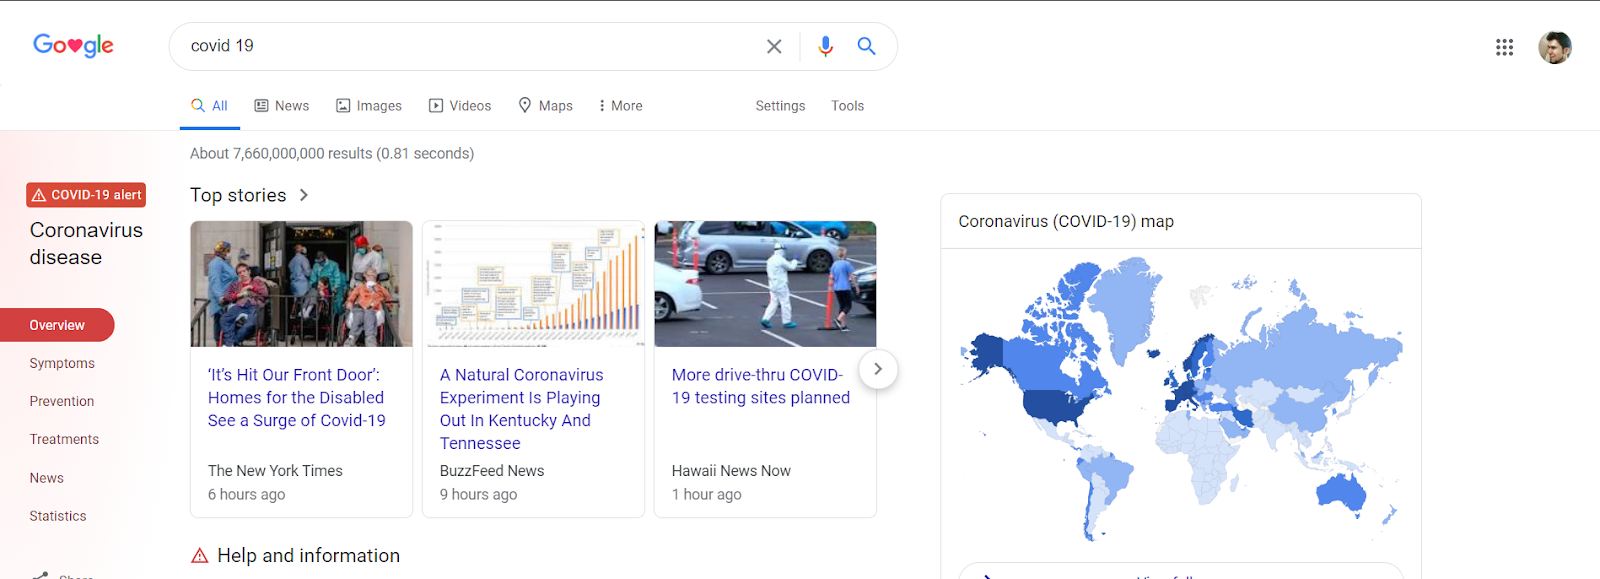The width and height of the screenshot is (1600, 579).
Task: Switch to the Images search tab
Action: (x=369, y=106)
